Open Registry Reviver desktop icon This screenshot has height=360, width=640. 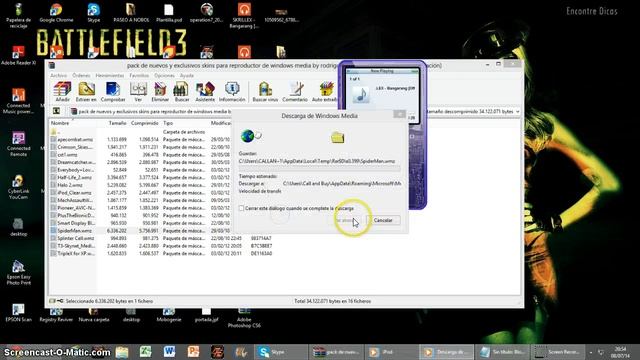tap(56, 316)
